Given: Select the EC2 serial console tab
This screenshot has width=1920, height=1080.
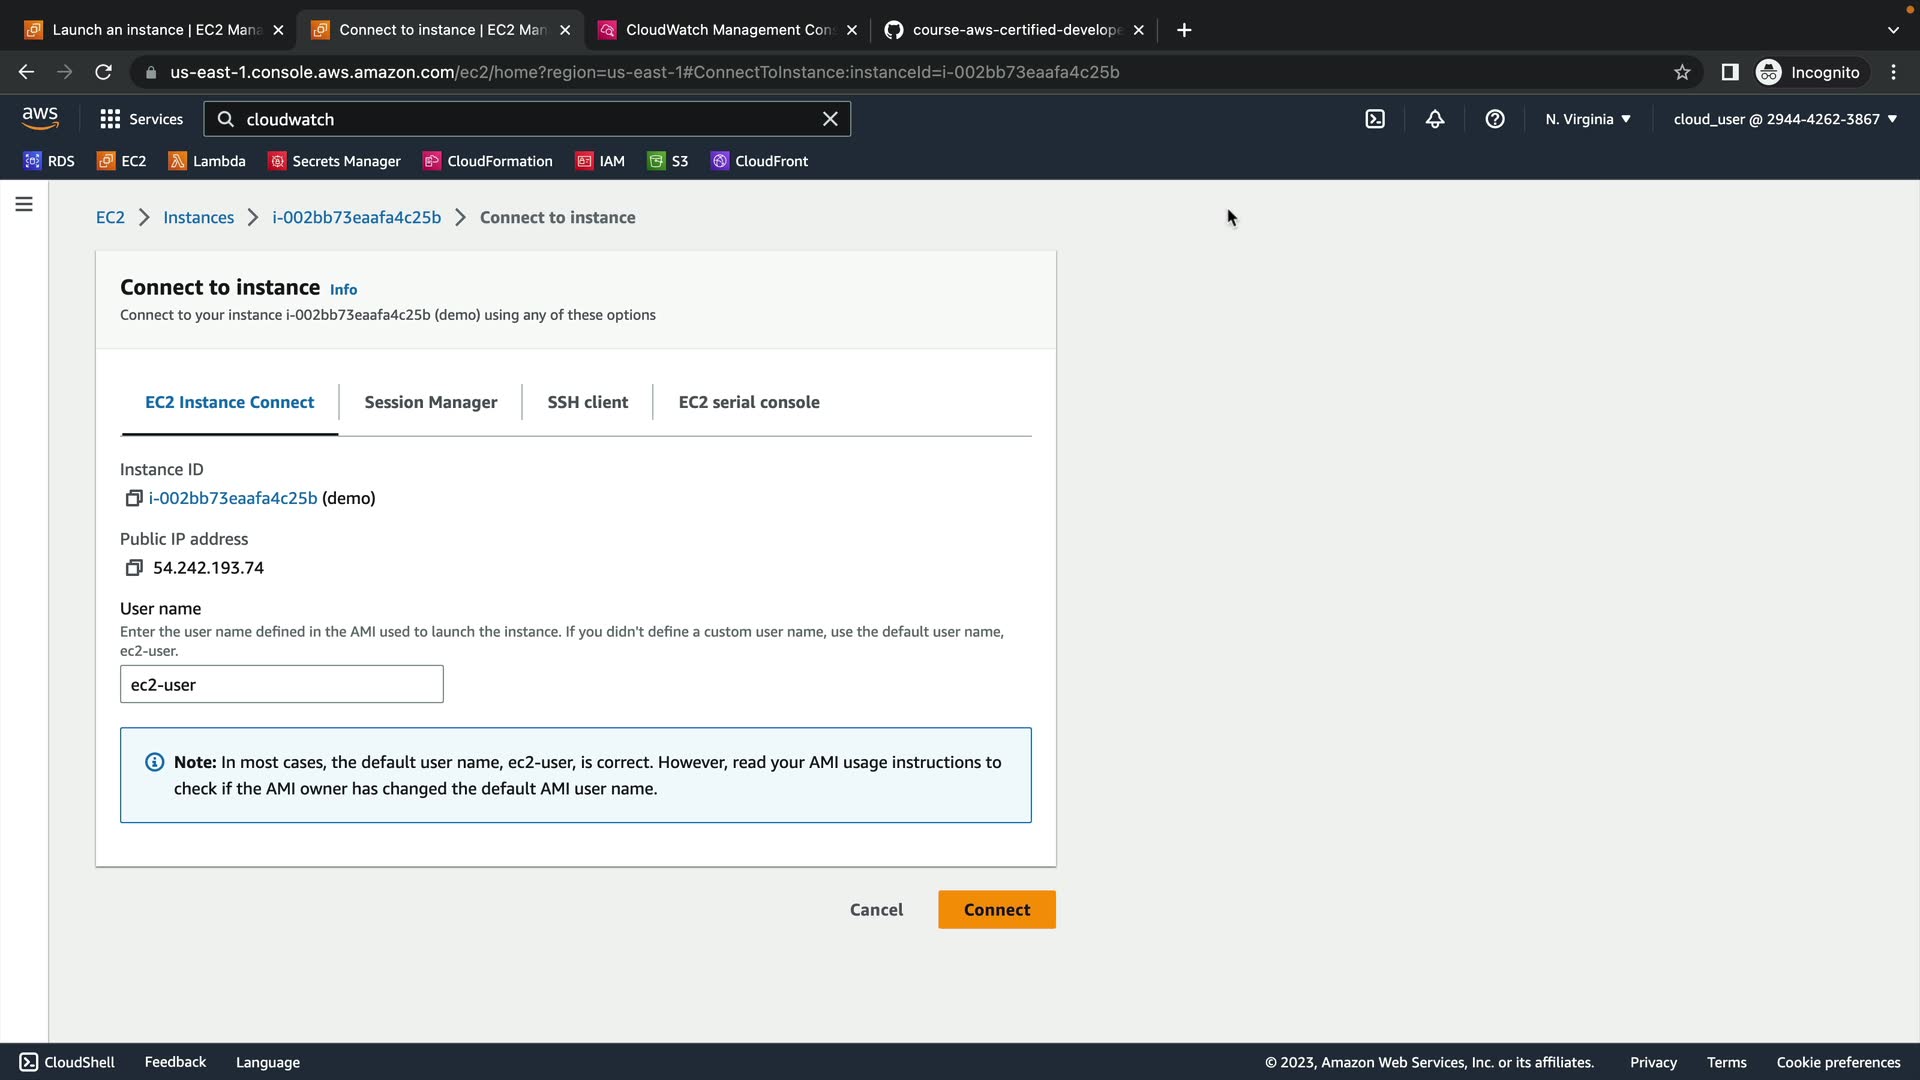Looking at the screenshot, I should pos(748,402).
